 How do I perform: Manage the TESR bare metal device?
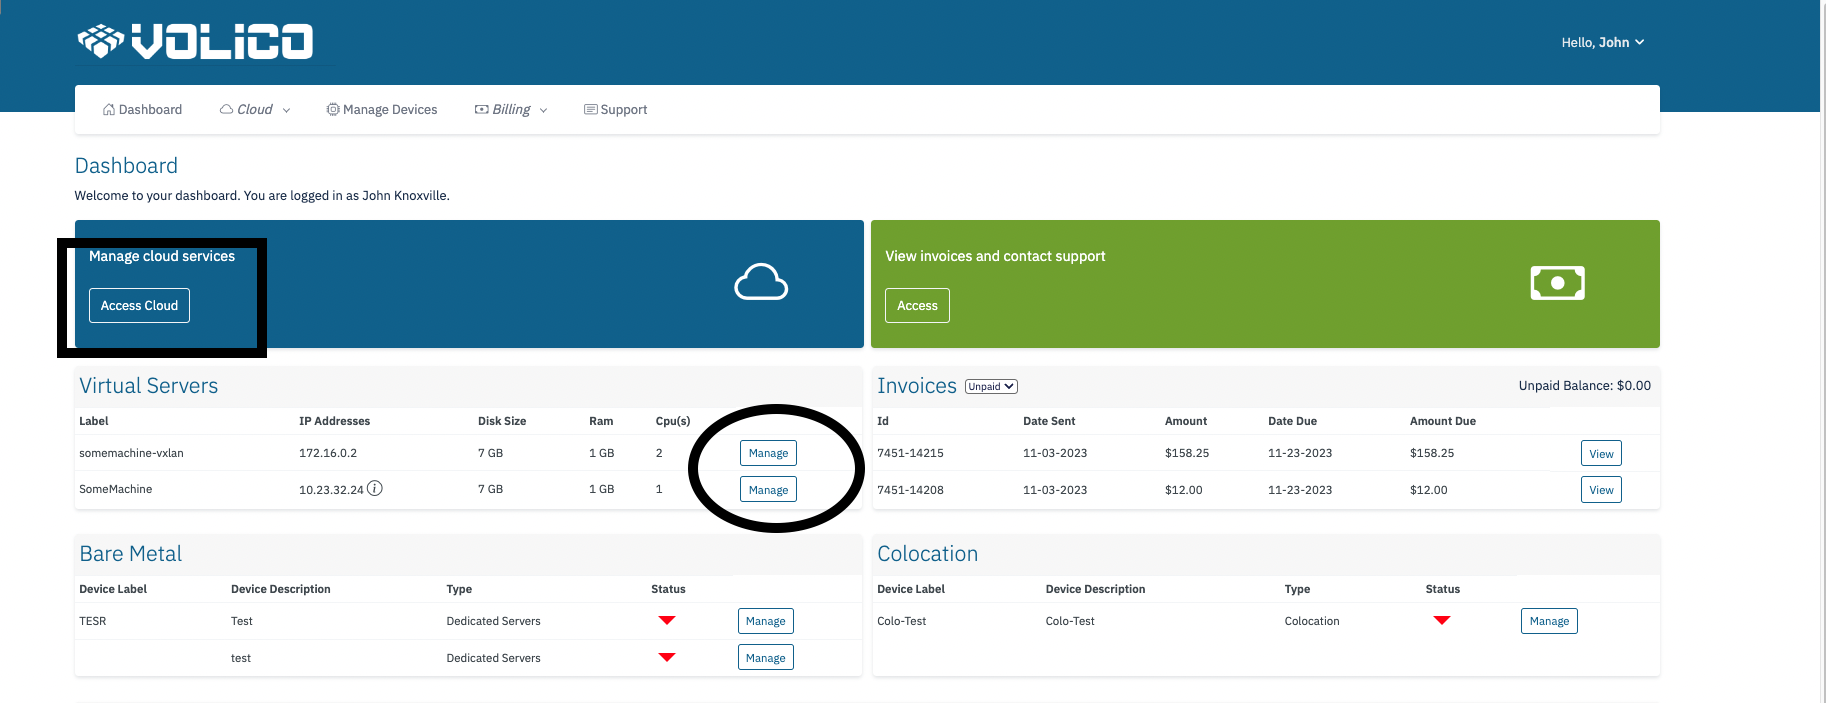[x=765, y=621]
